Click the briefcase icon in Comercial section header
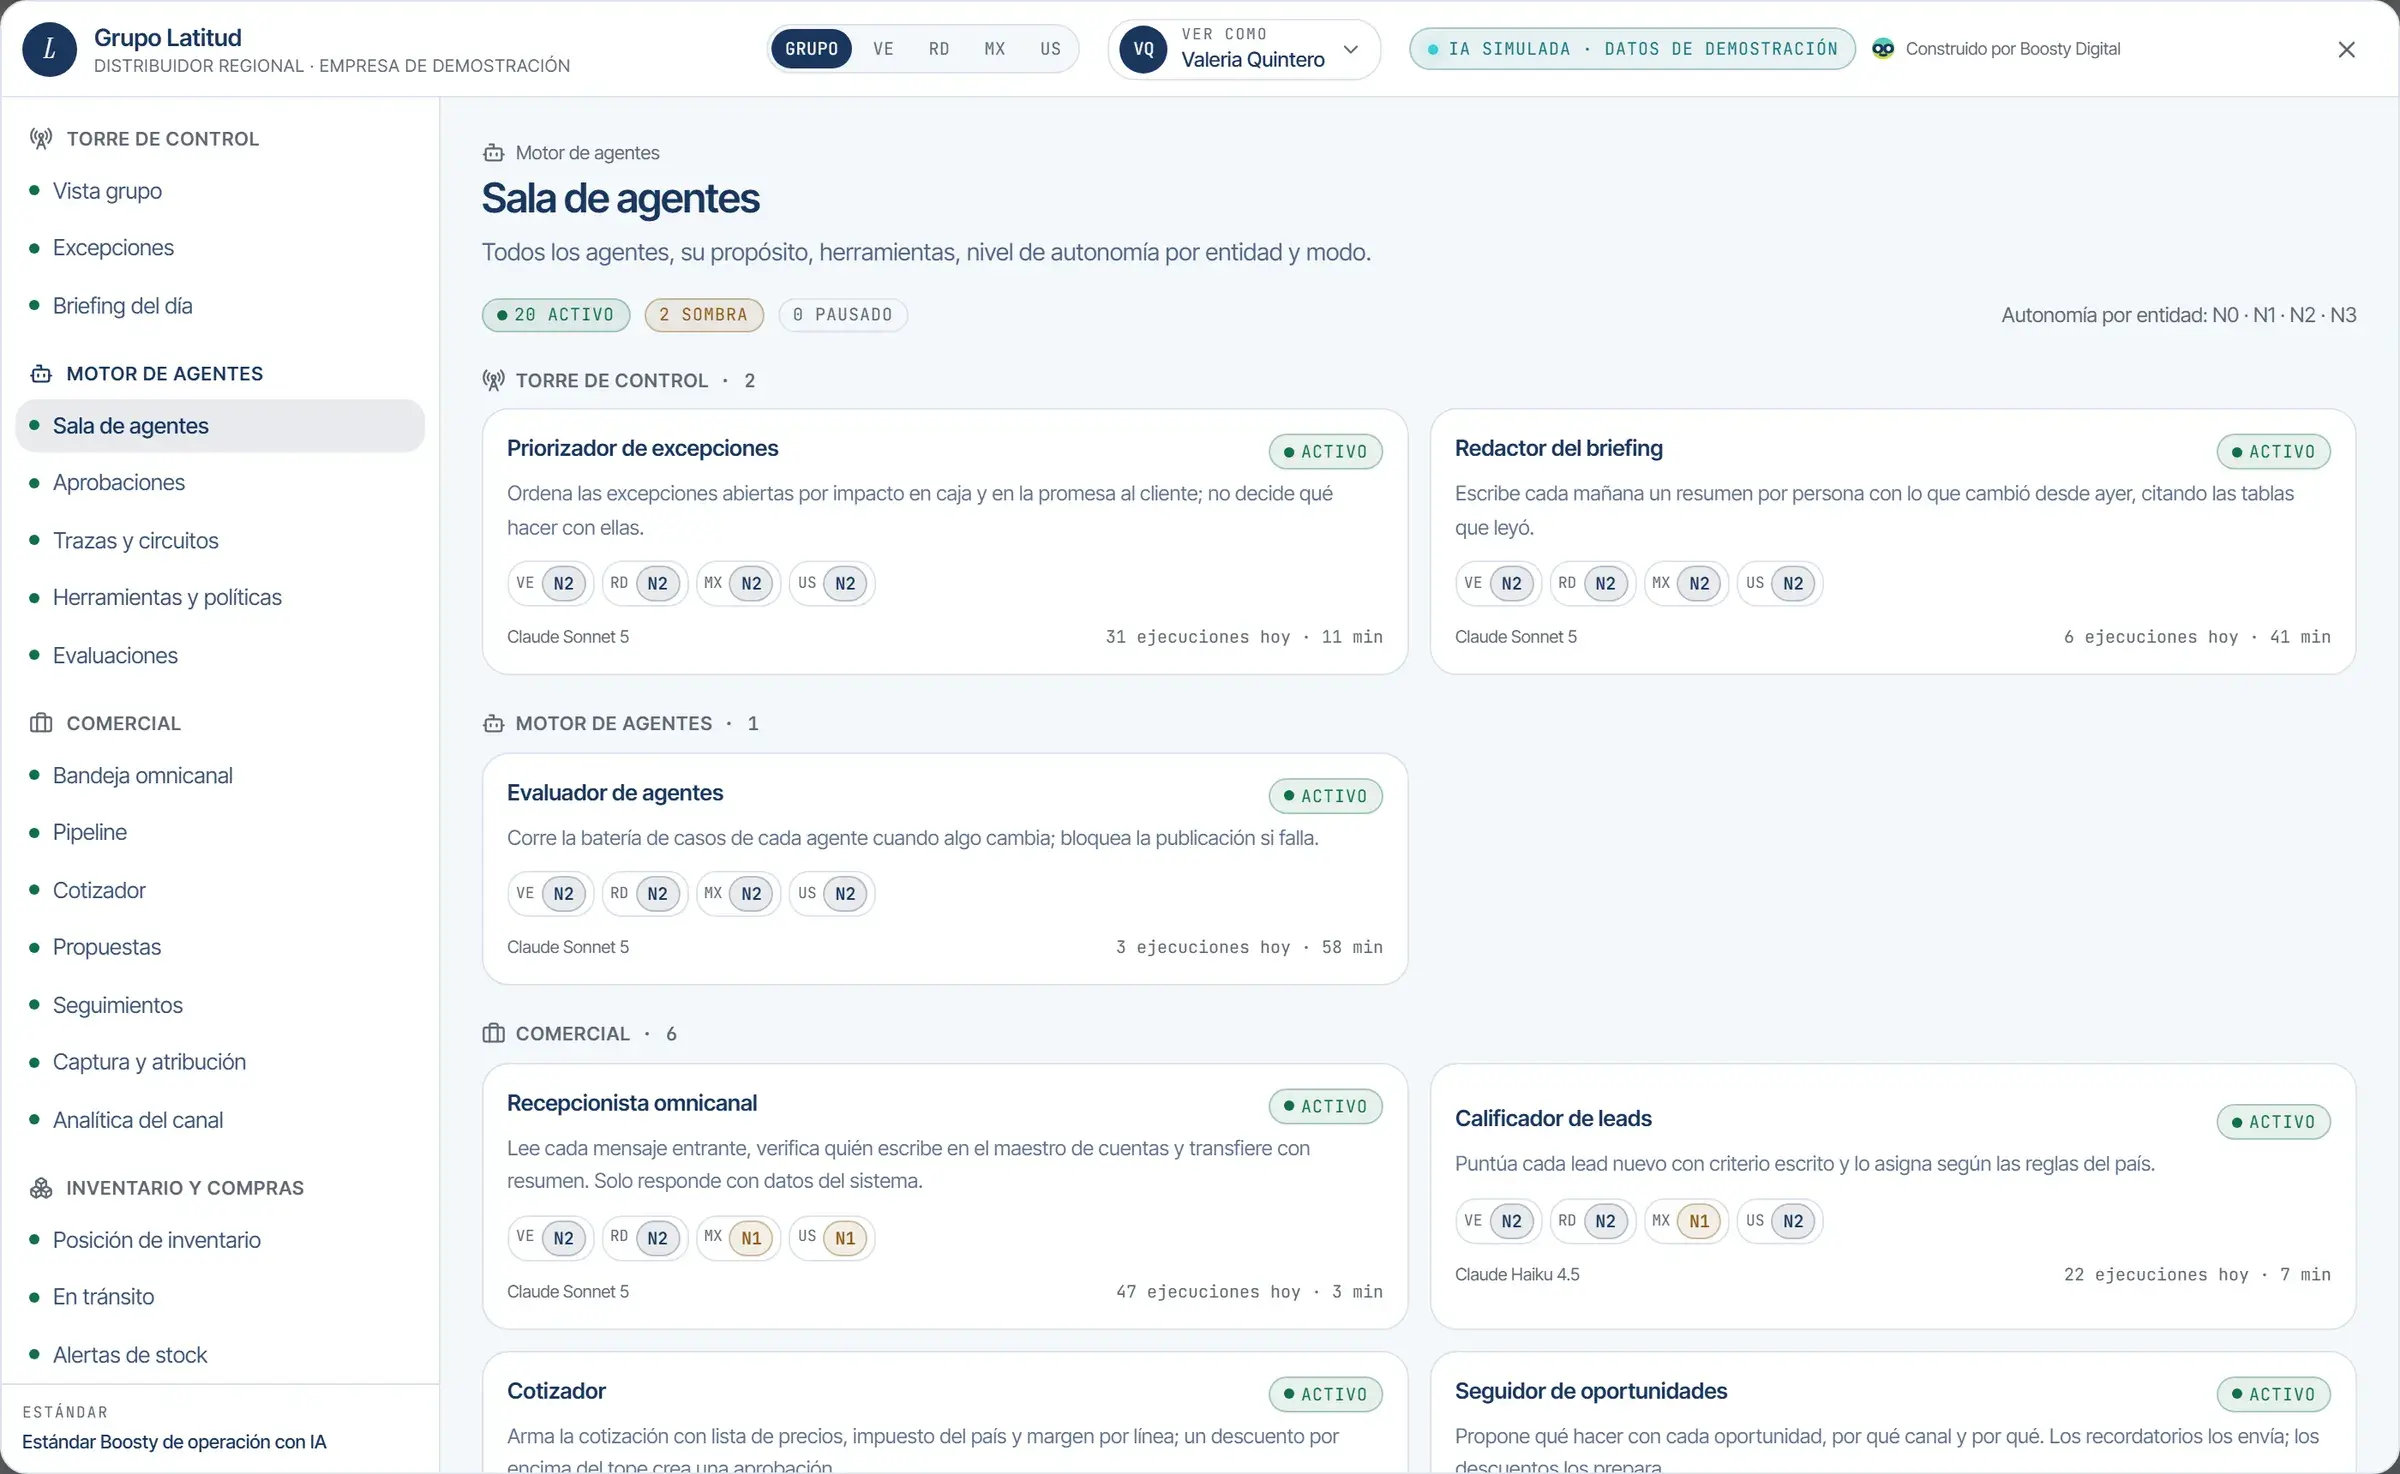 (x=493, y=1034)
